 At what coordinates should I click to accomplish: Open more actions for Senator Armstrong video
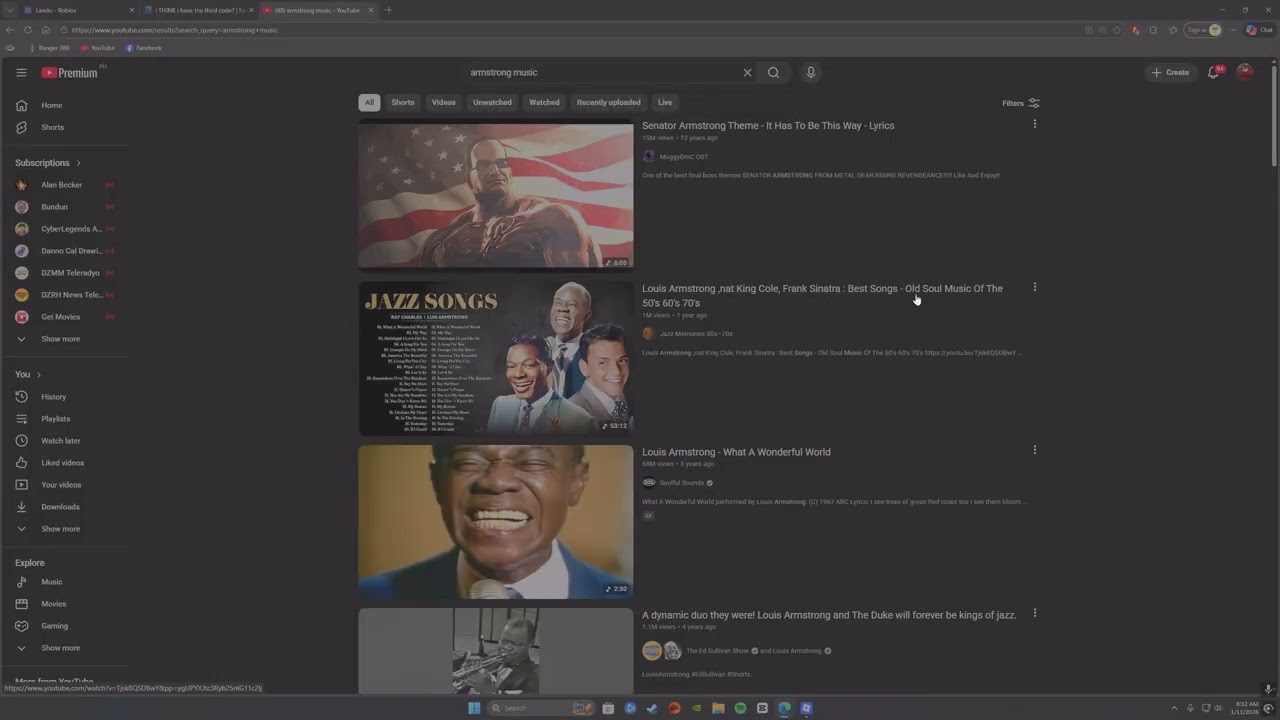1035,124
